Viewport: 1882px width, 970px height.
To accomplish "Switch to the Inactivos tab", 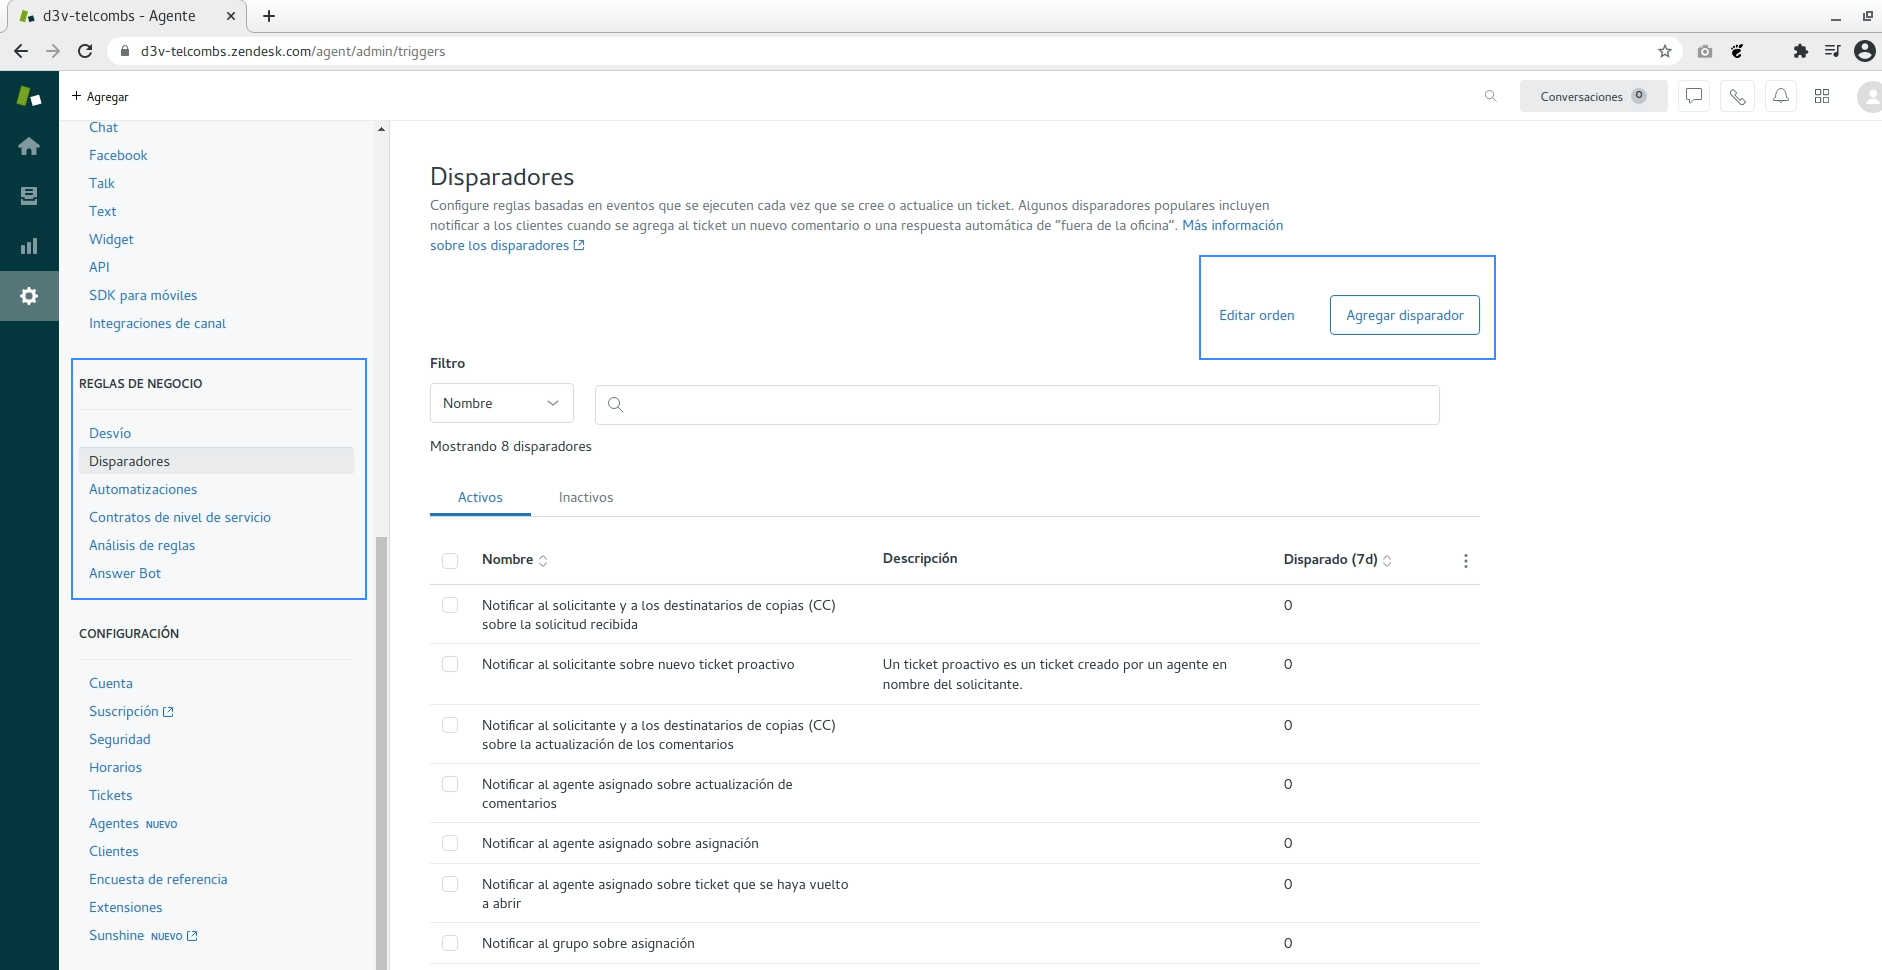I will pyautogui.click(x=586, y=497).
